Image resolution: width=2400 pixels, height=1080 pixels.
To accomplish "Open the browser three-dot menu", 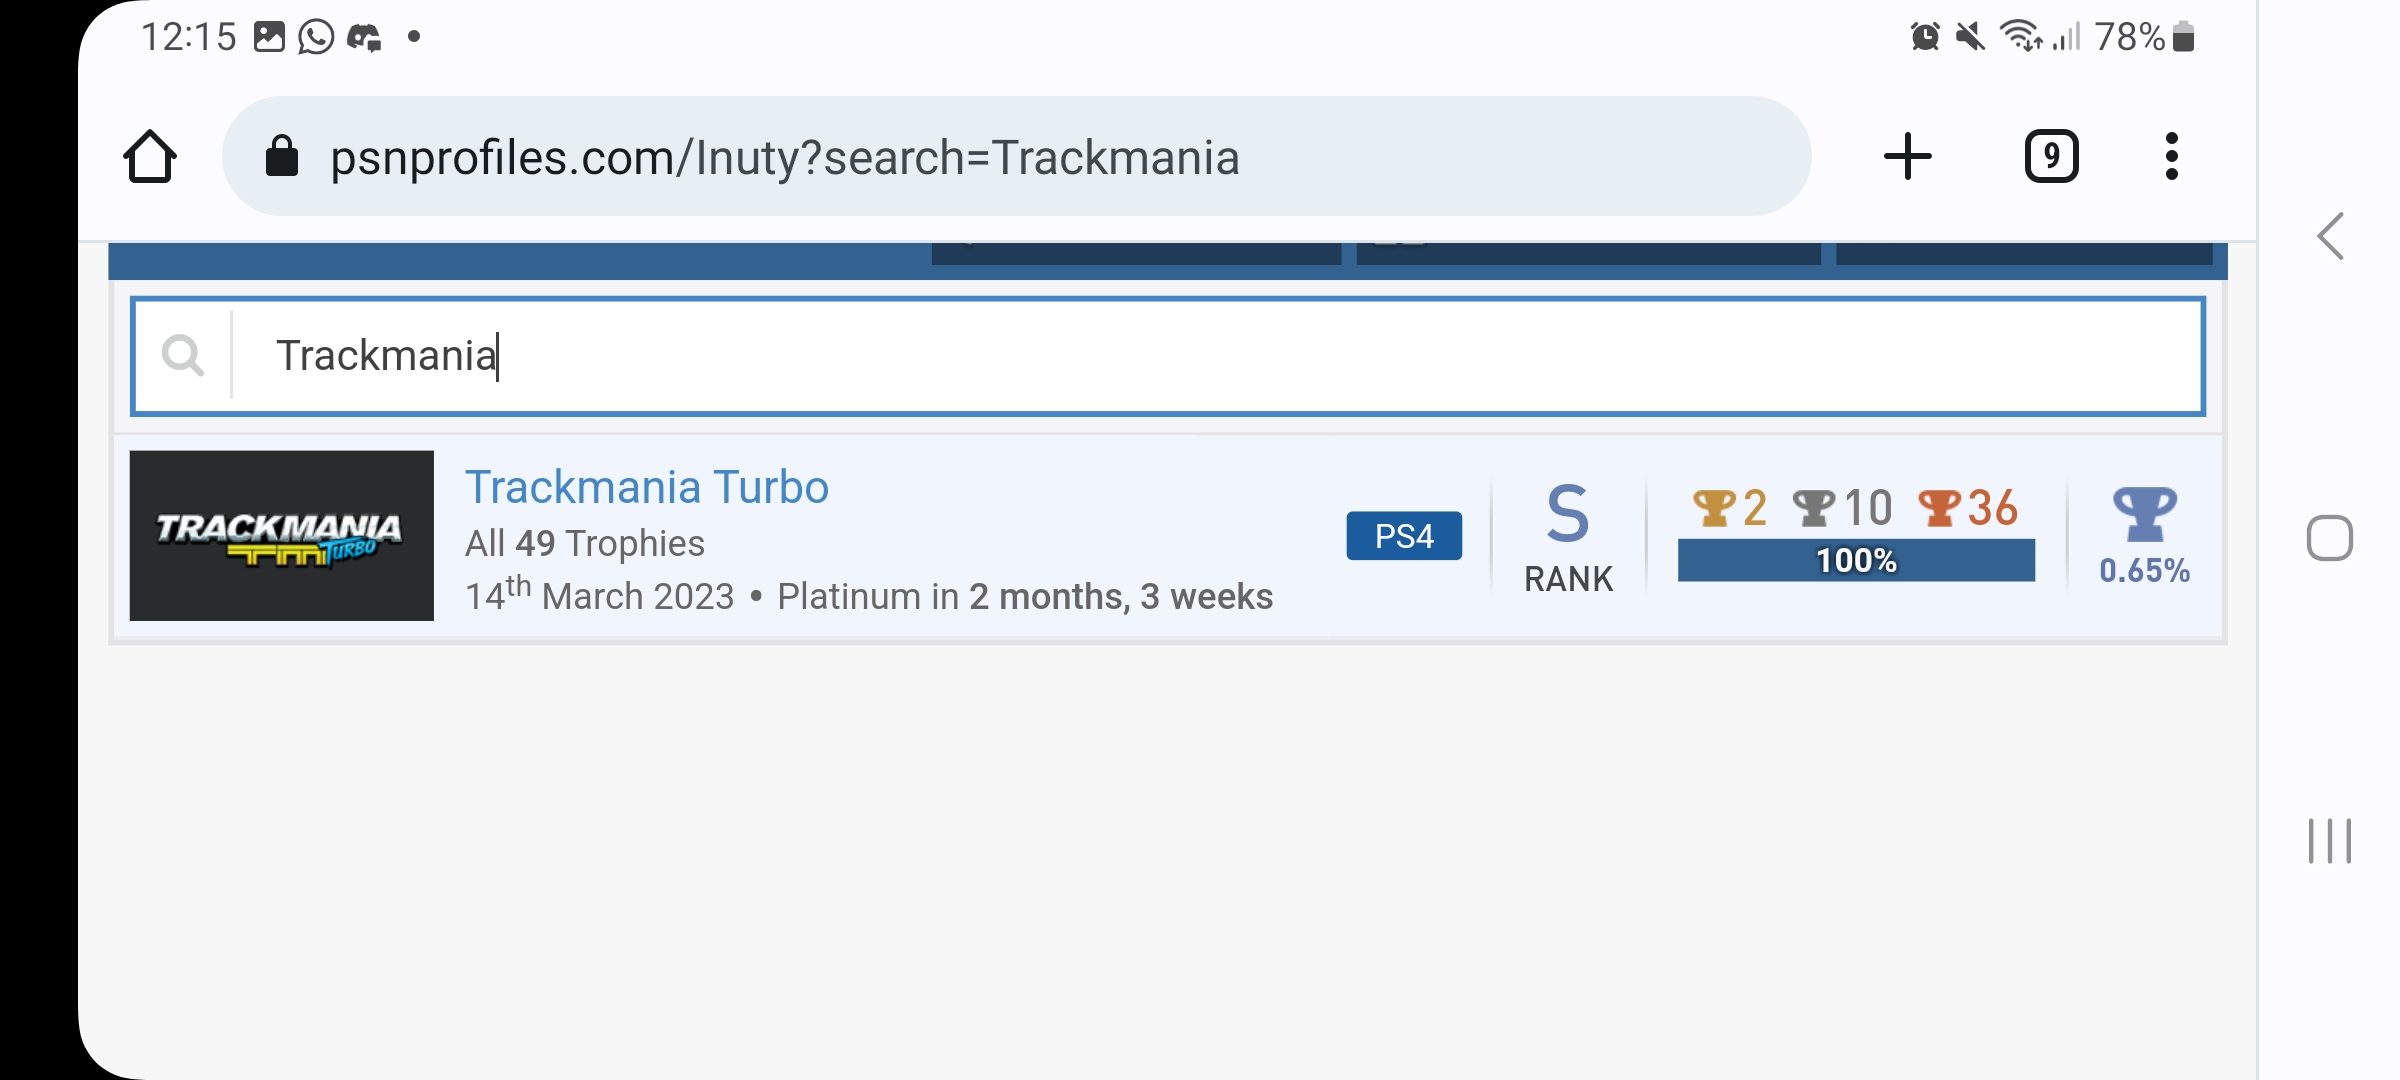I will tap(2171, 157).
